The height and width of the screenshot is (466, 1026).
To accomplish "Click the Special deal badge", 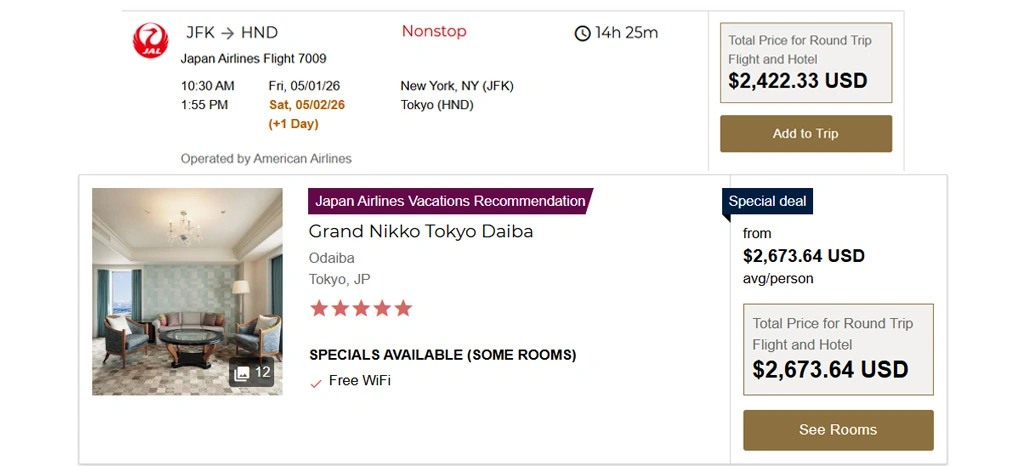I will pyautogui.click(x=767, y=201).
